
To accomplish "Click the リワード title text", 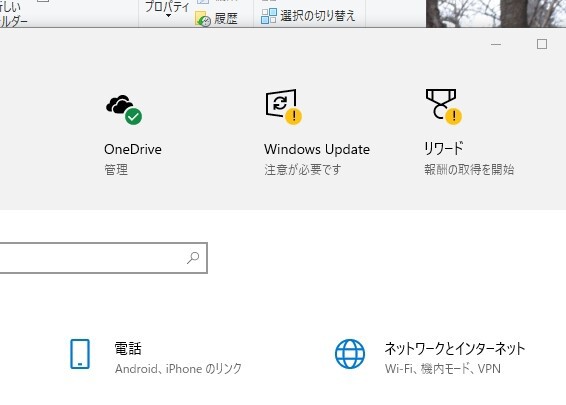I will click(444, 148).
